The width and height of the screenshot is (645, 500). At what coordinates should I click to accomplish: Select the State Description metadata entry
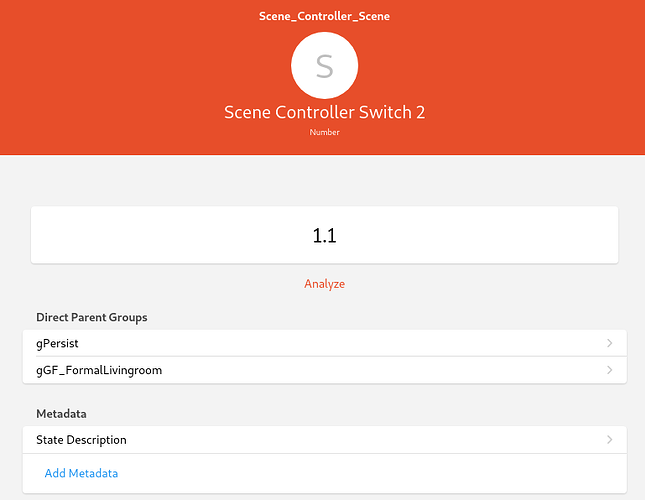[81, 439]
